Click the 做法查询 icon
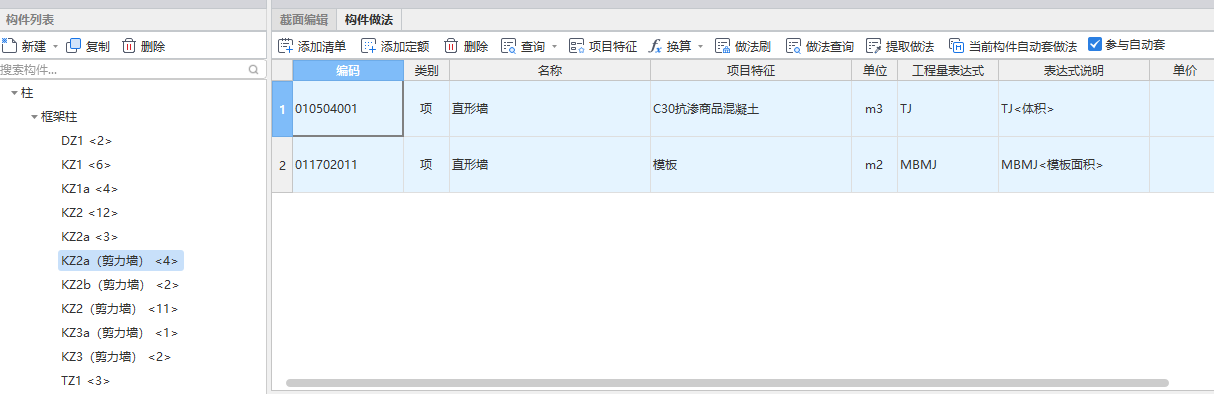The height and width of the screenshot is (394, 1214). click(x=794, y=46)
